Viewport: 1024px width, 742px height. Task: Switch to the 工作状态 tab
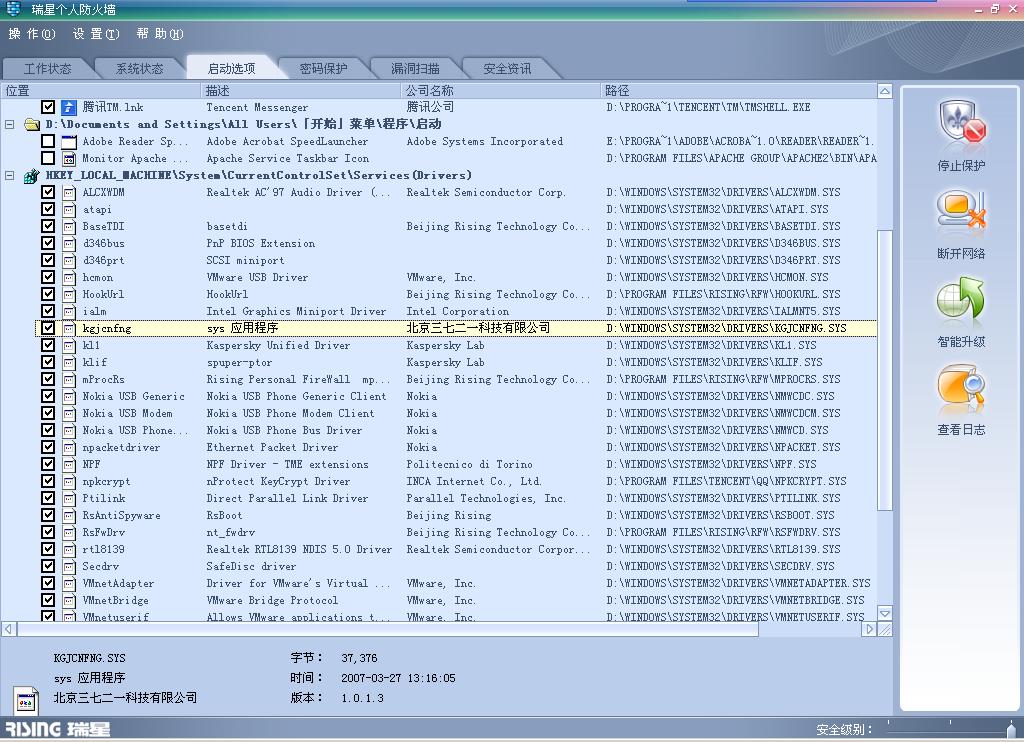(48, 68)
